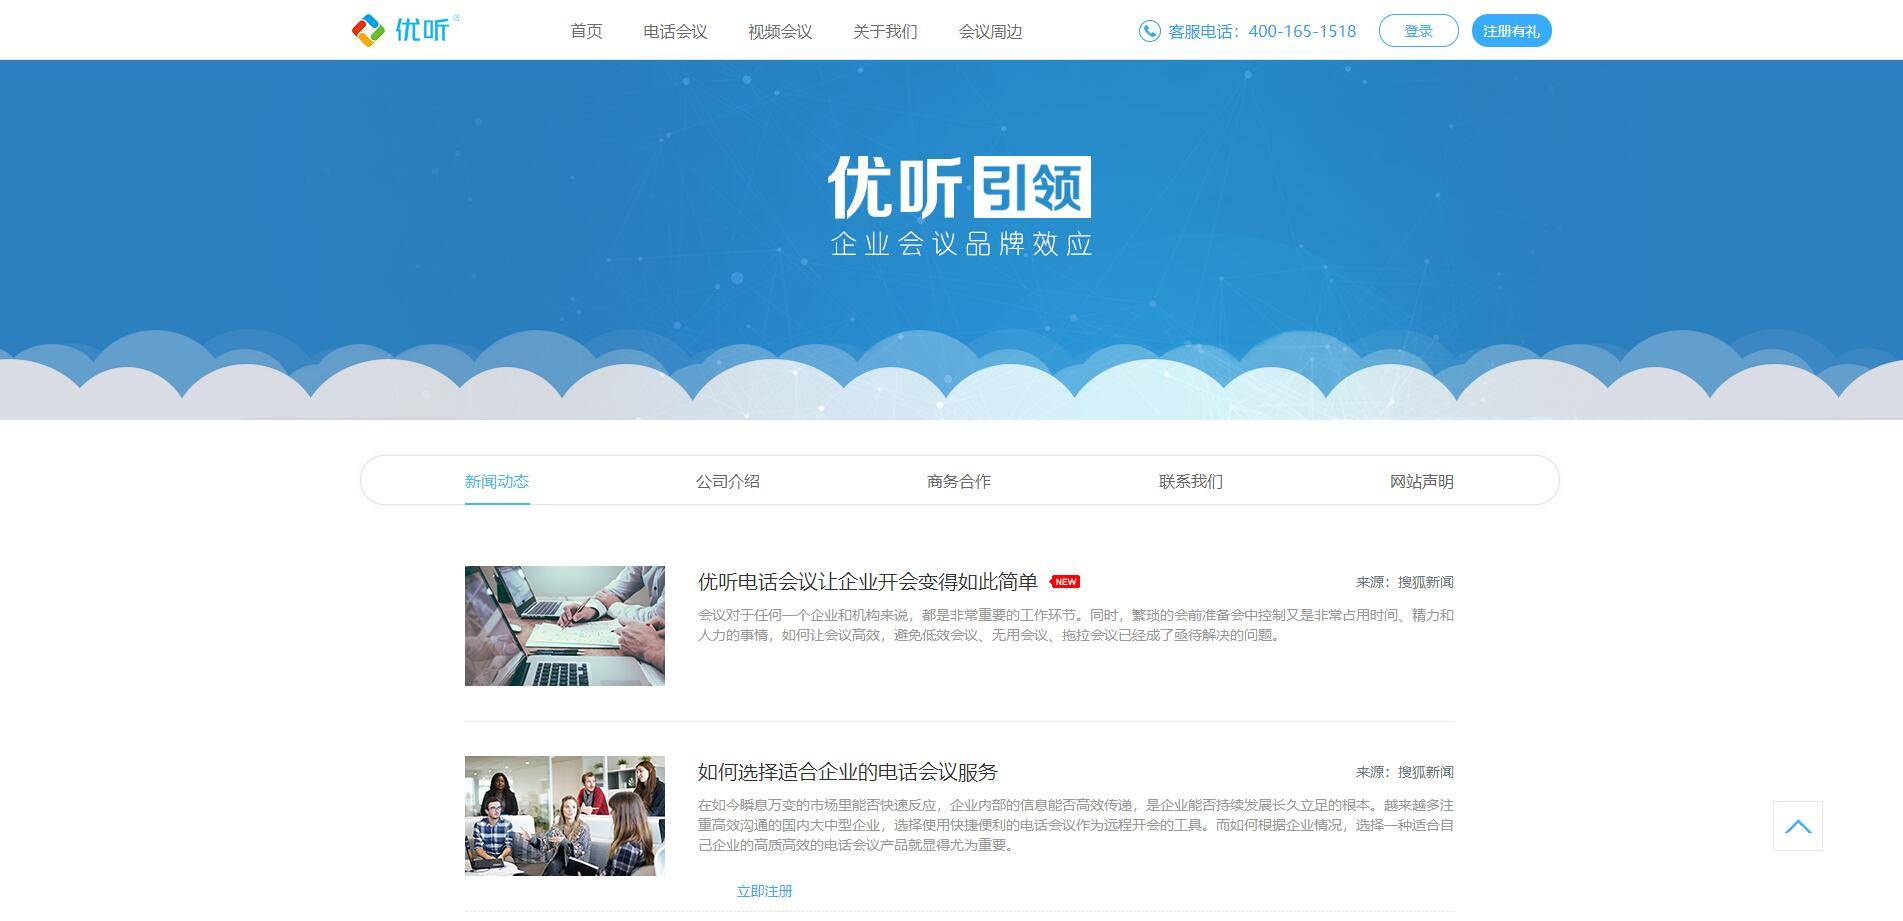Select the 商务合作 tab
The image size is (1903, 921).
959,481
